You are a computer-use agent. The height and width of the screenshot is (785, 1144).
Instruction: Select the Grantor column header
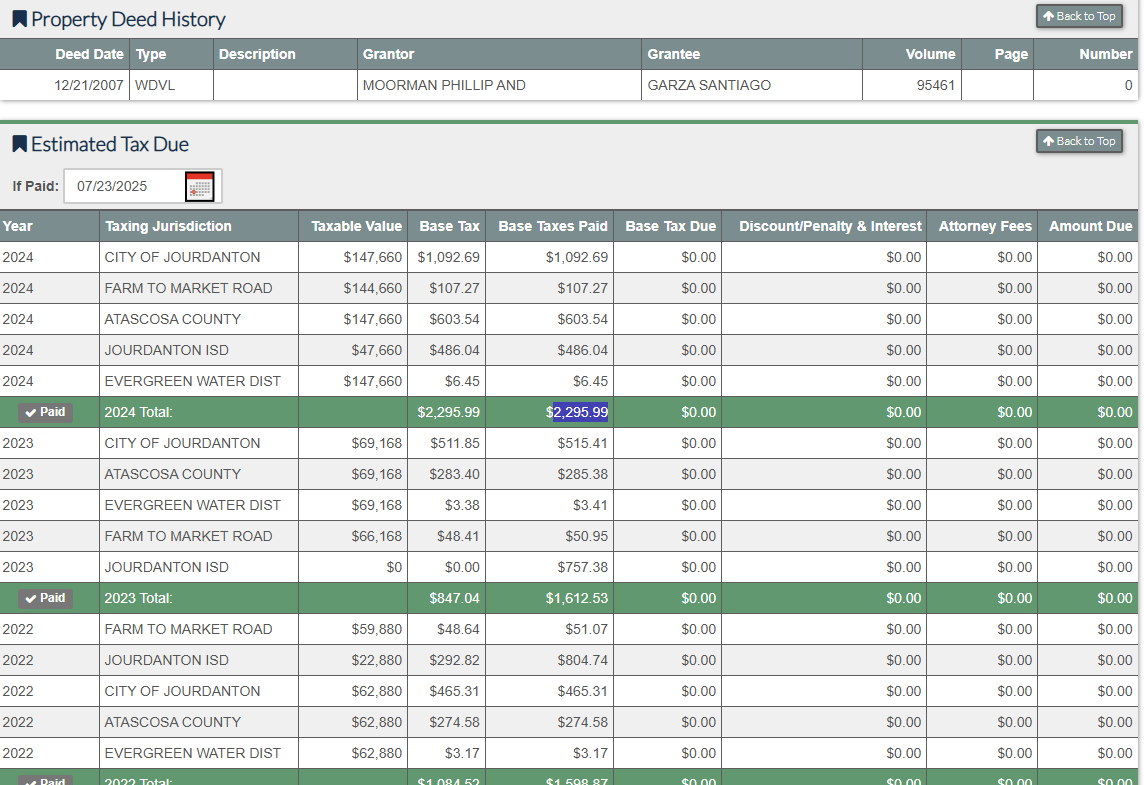[x=388, y=54]
